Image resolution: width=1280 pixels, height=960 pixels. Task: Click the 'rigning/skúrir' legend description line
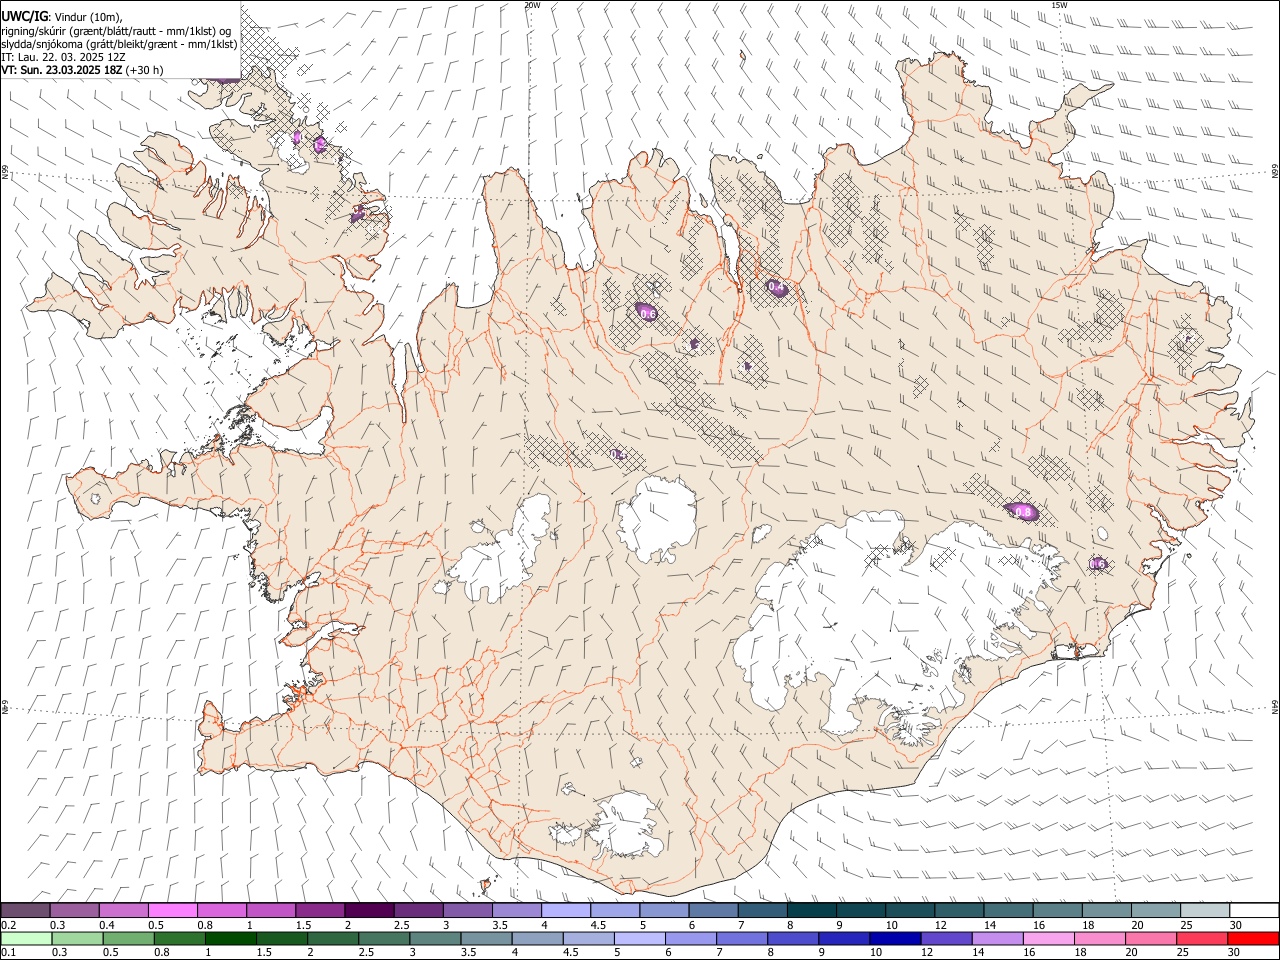coord(116,31)
